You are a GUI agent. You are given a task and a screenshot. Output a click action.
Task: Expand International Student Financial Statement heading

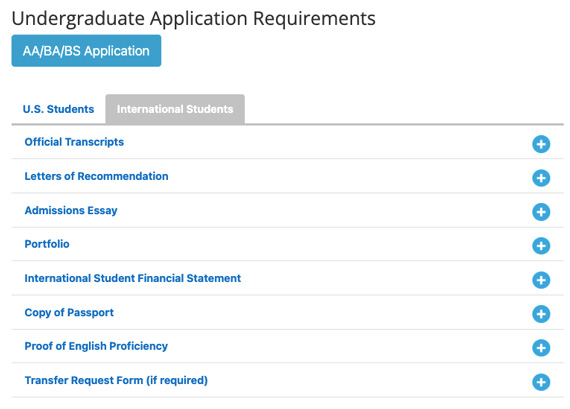pos(133,278)
